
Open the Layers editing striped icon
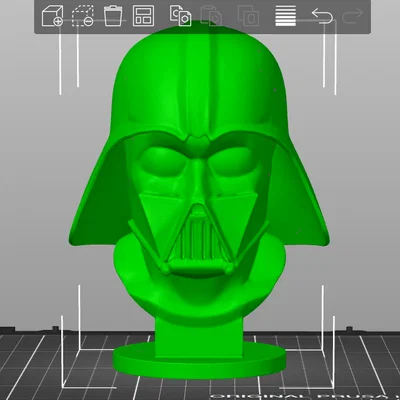click(x=286, y=16)
